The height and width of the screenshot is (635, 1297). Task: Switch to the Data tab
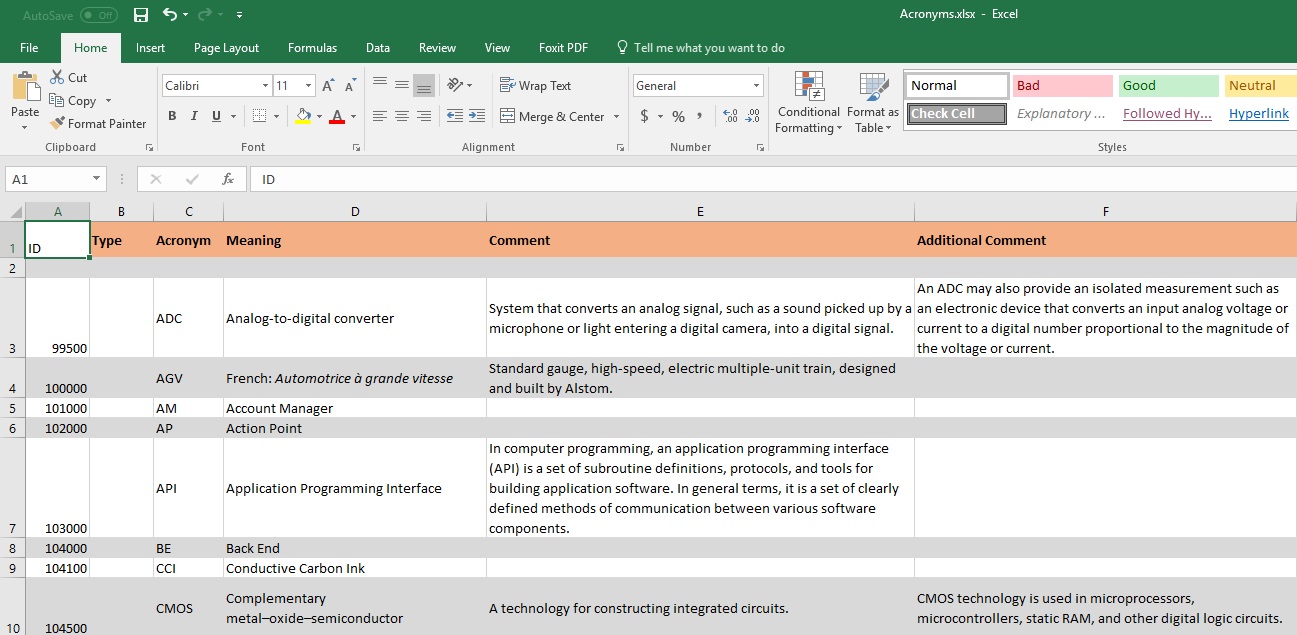[378, 48]
